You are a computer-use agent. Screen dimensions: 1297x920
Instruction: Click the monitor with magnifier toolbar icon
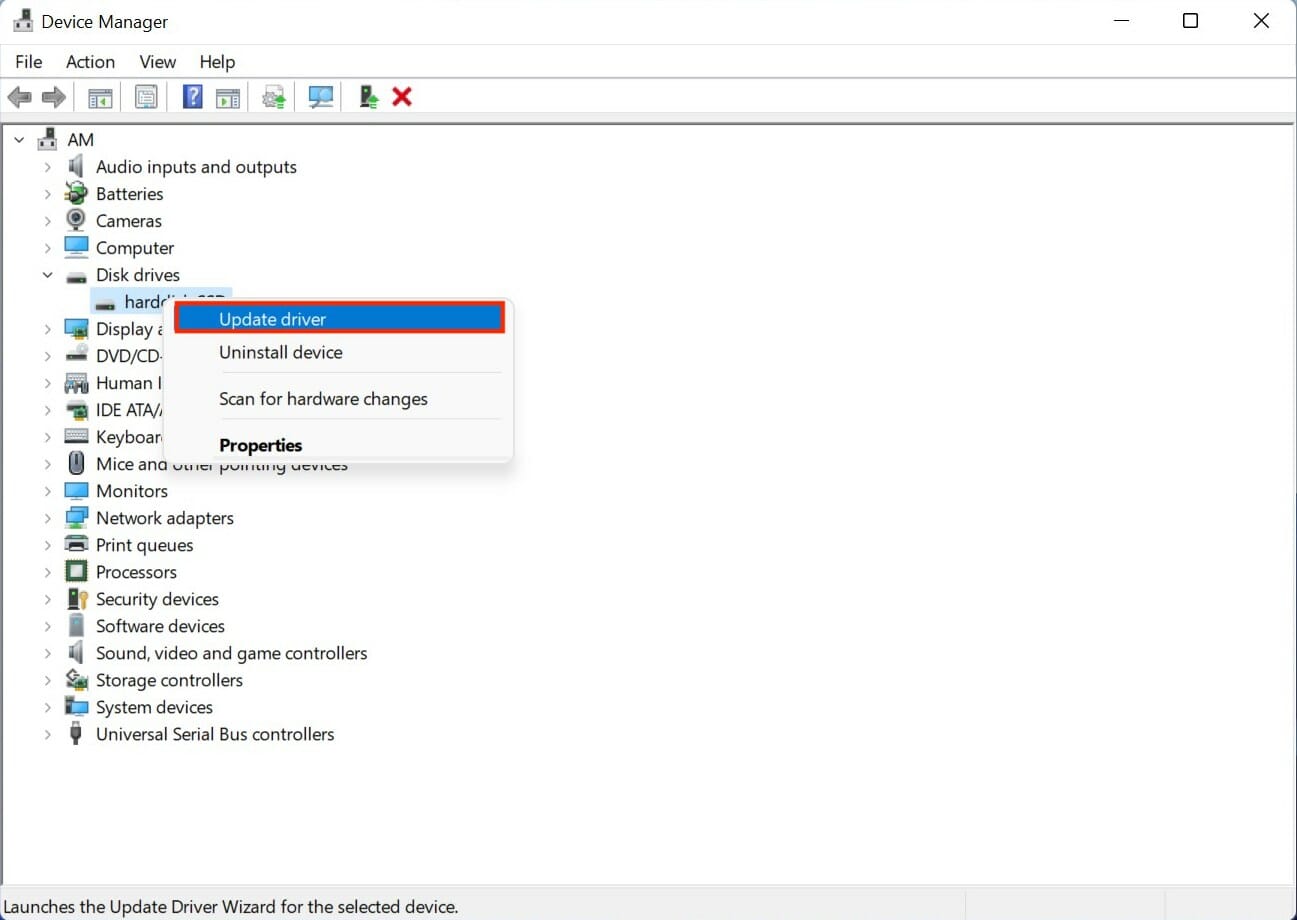point(321,97)
